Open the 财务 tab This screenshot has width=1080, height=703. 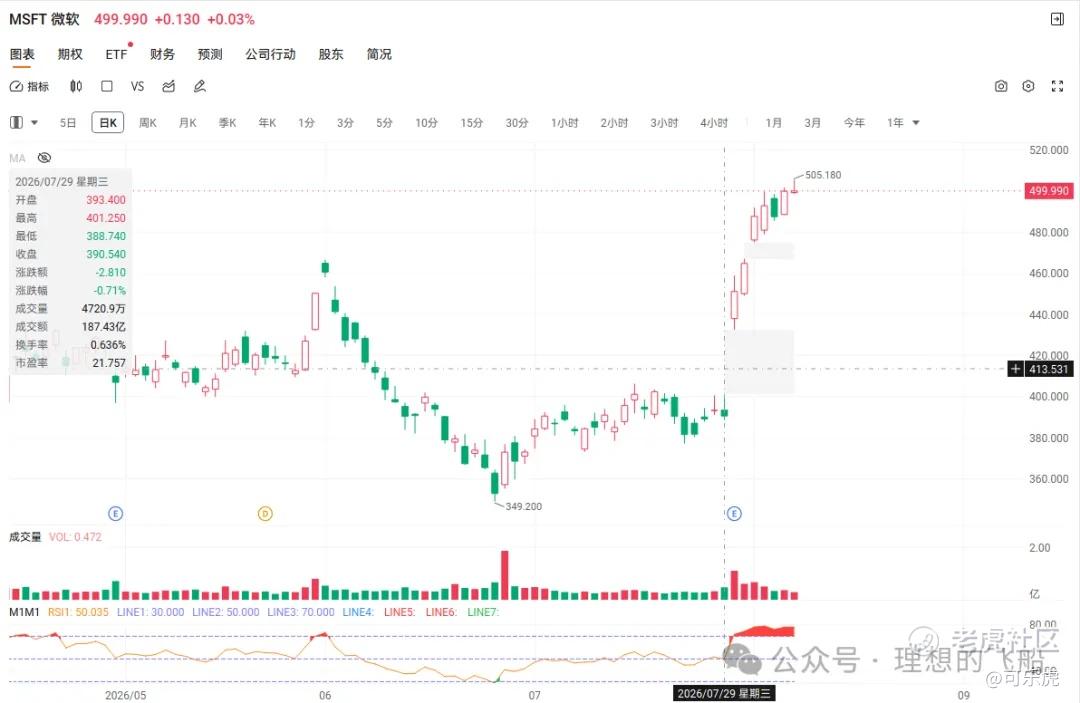point(163,54)
